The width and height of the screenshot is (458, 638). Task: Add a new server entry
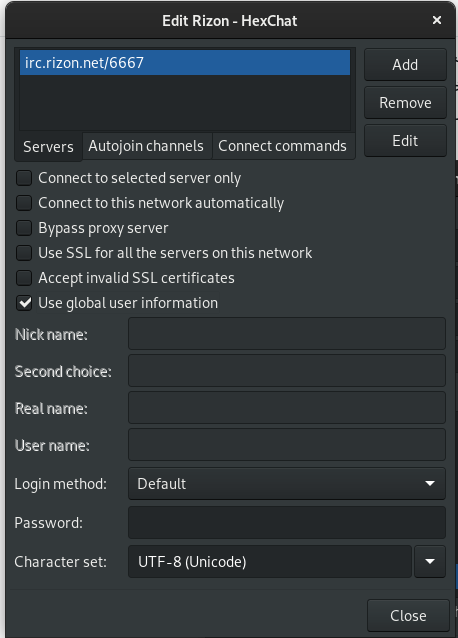pyautogui.click(x=405, y=64)
